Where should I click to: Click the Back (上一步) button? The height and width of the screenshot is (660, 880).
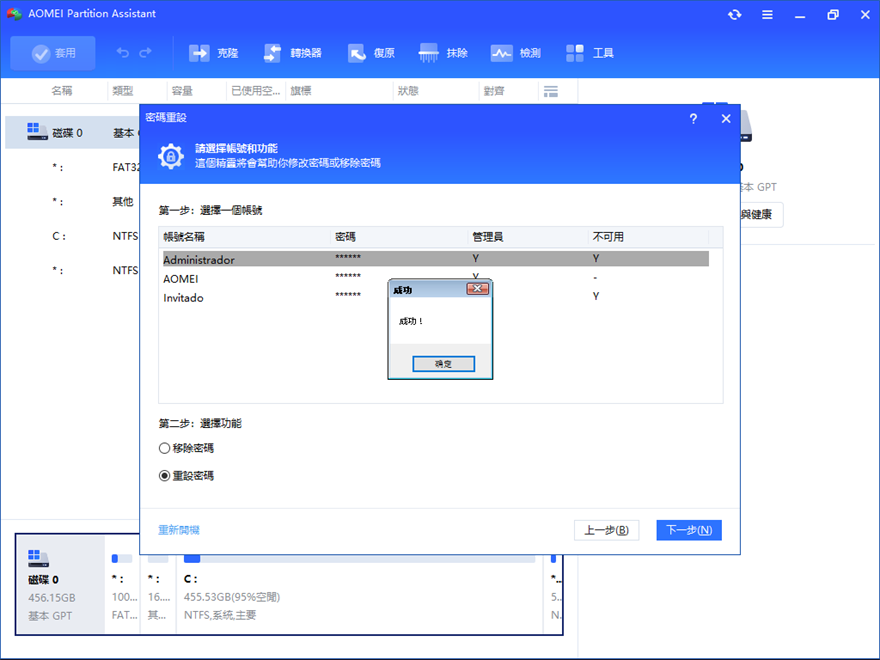pos(606,530)
